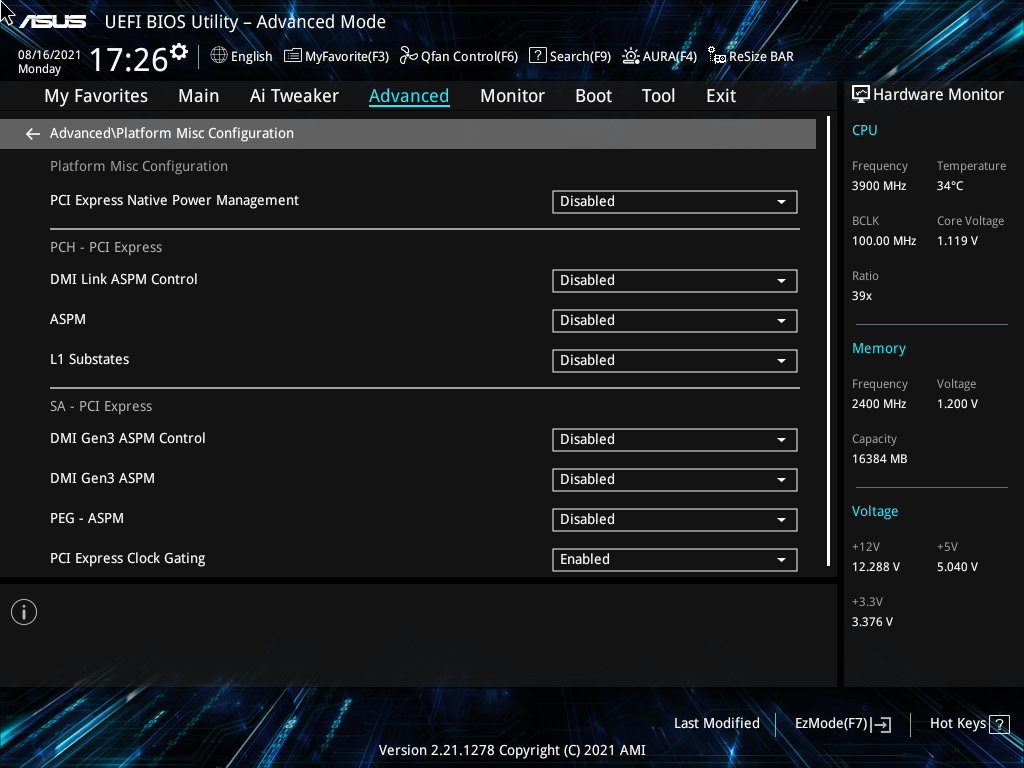Switch to My Favorites tab
The height and width of the screenshot is (768, 1024).
point(96,96)
